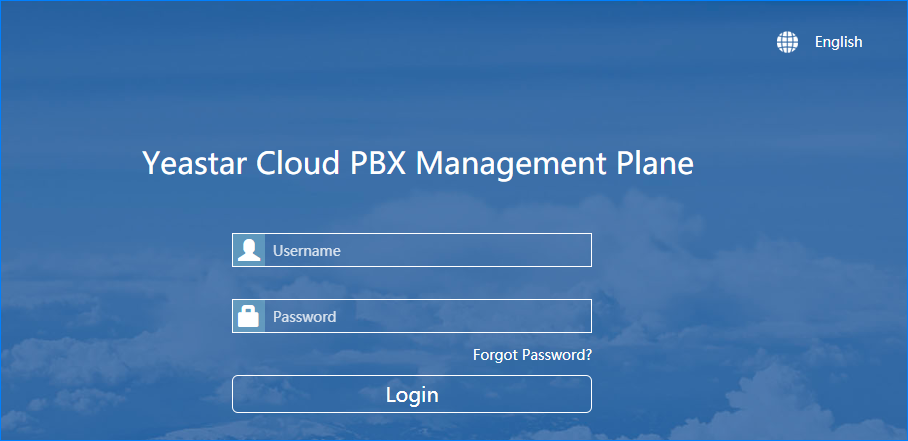The height and width of the screenshot is (441, 908).
Task: Click the user silhouette icon
Action: click(249, 250)
